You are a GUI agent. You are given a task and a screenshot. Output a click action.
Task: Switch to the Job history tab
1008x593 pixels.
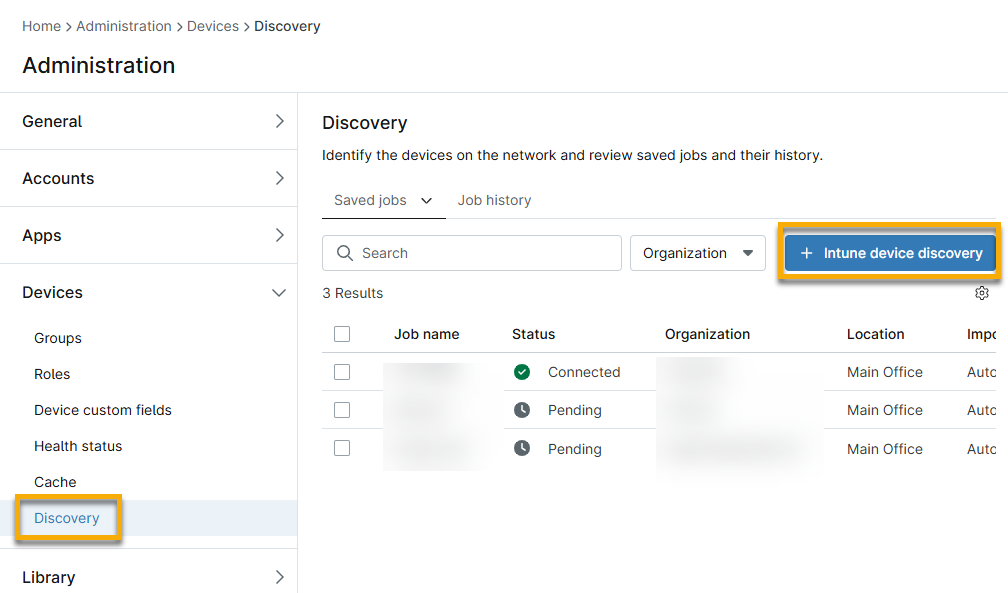pyautogui.click(x=494, y=200)
